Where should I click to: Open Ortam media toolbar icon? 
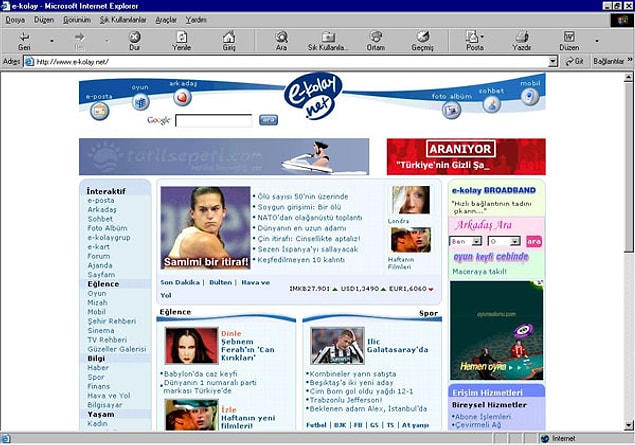376,41
